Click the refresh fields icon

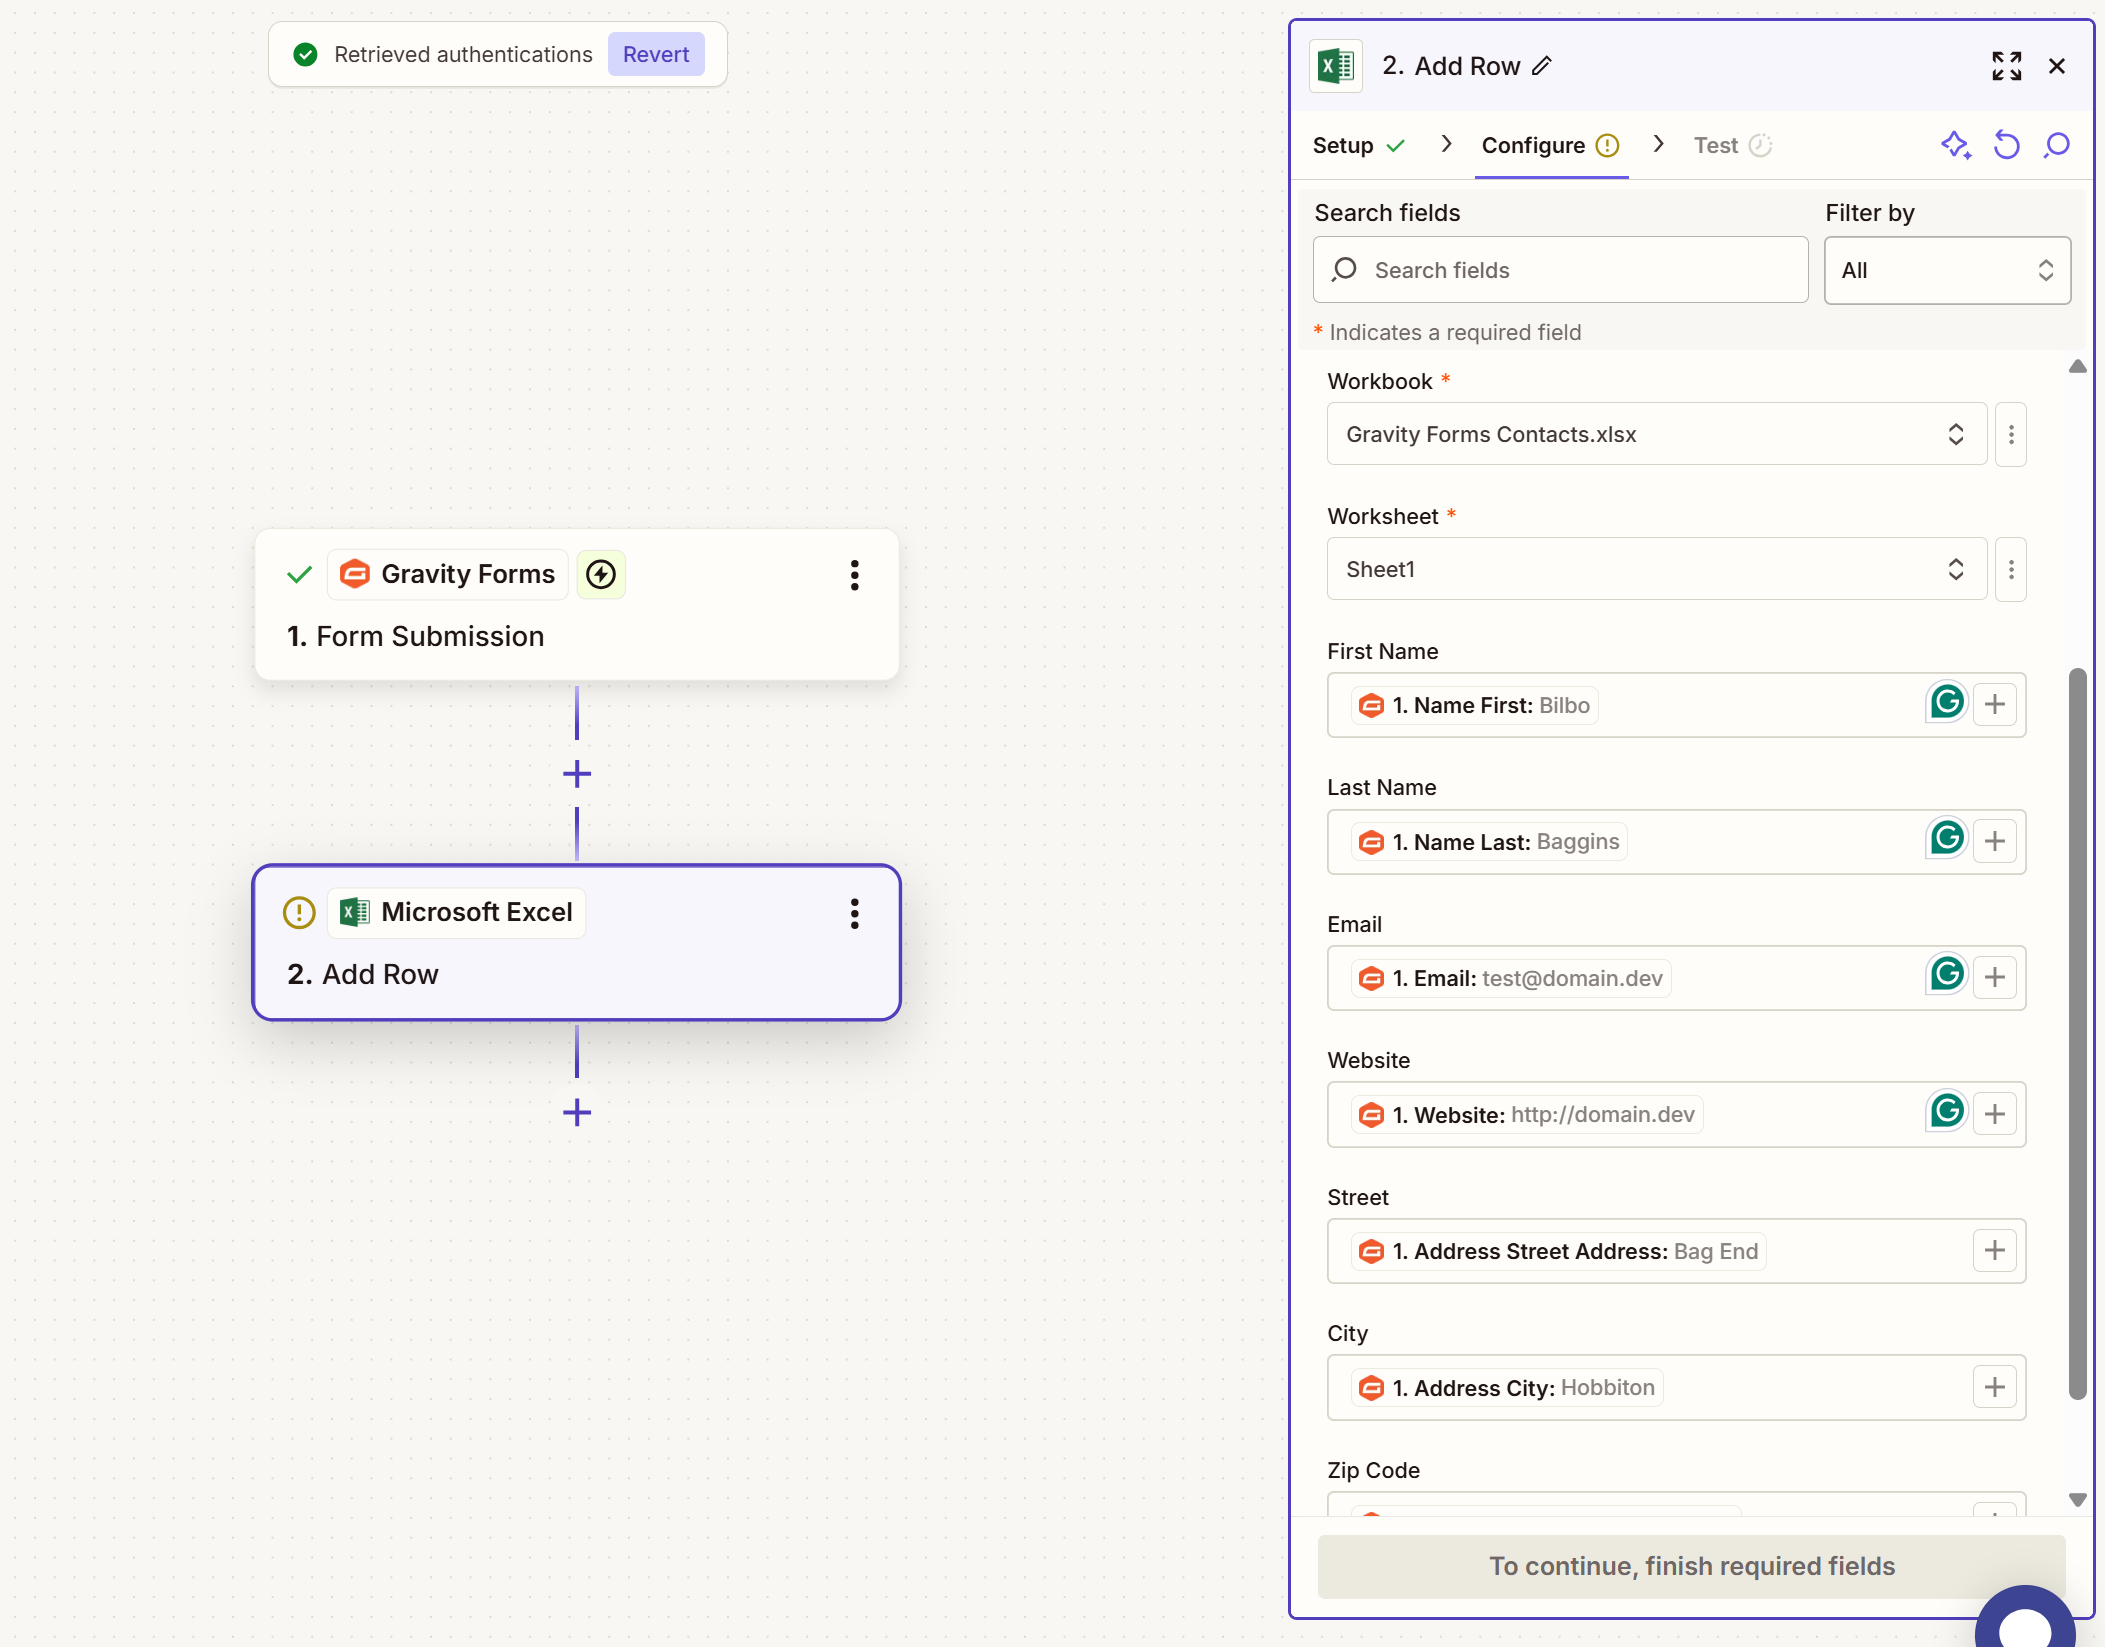click(x=2007, y=145)
